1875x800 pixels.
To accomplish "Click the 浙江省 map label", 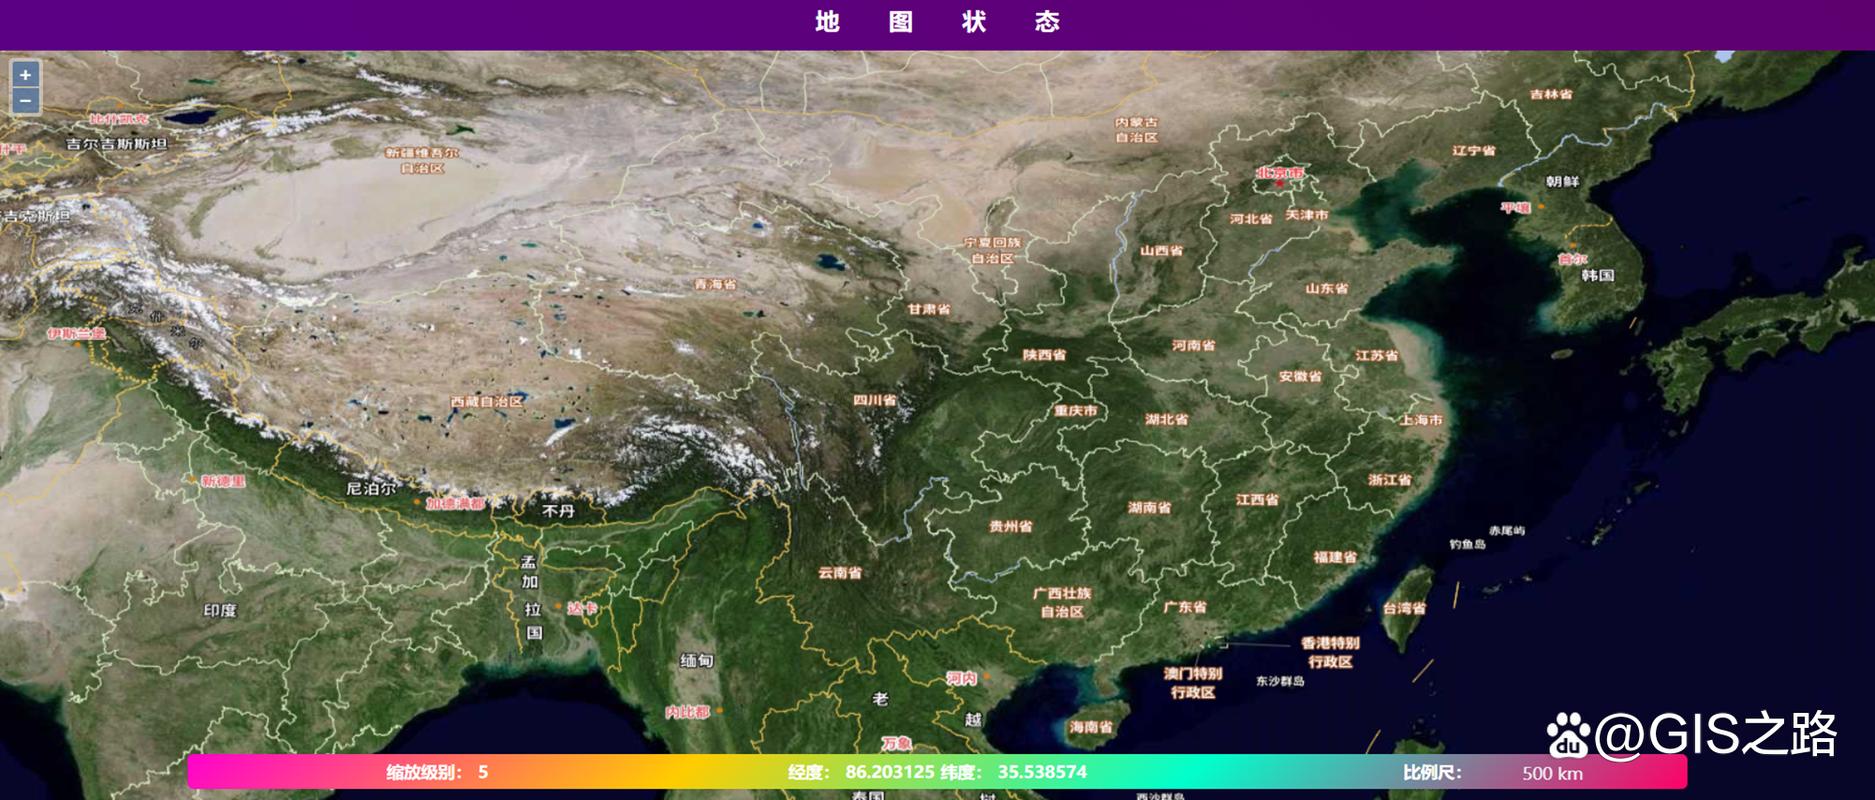I will (x=1390, y=480).
